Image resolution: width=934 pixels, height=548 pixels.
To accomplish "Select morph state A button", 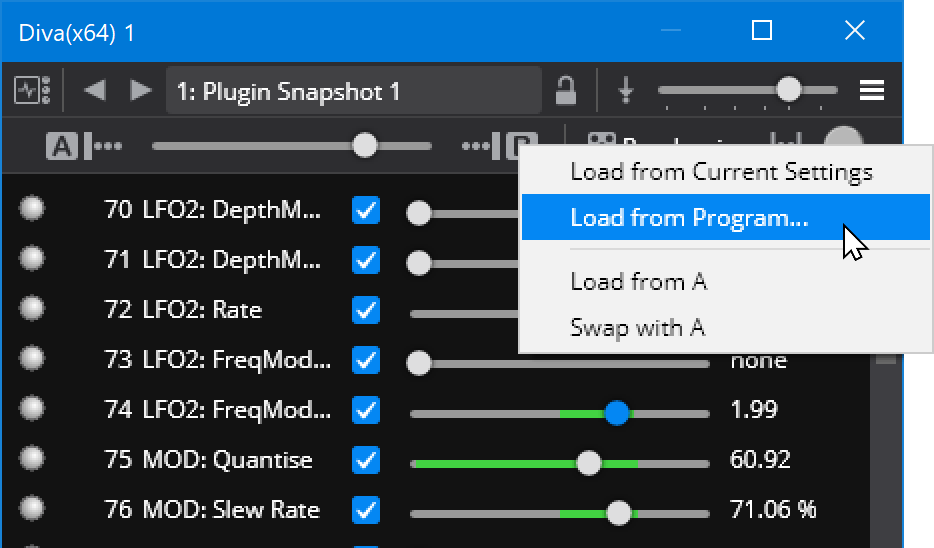I will click(62, 146).
